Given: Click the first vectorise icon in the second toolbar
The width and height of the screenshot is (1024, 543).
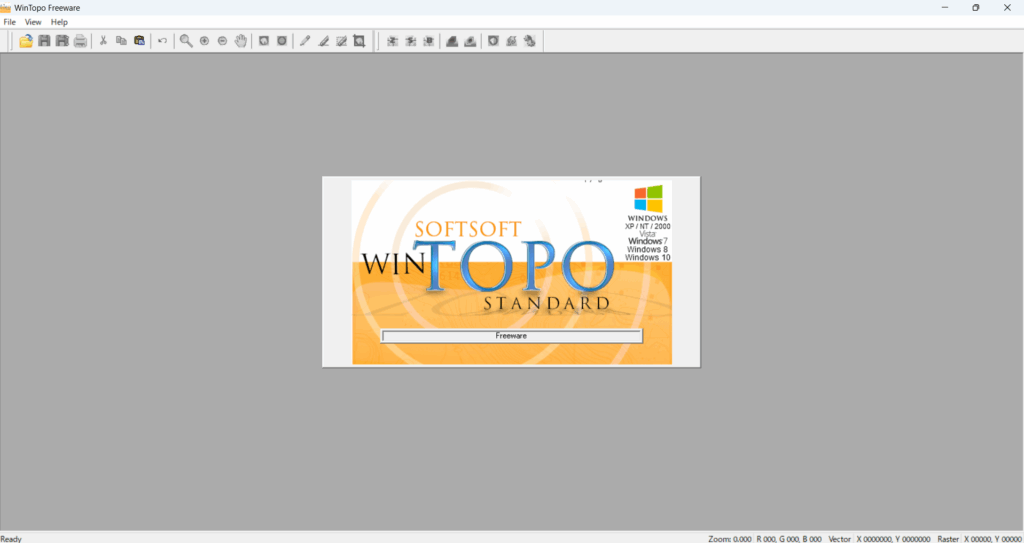Looking at the screenshot, I should click(392, 41).
